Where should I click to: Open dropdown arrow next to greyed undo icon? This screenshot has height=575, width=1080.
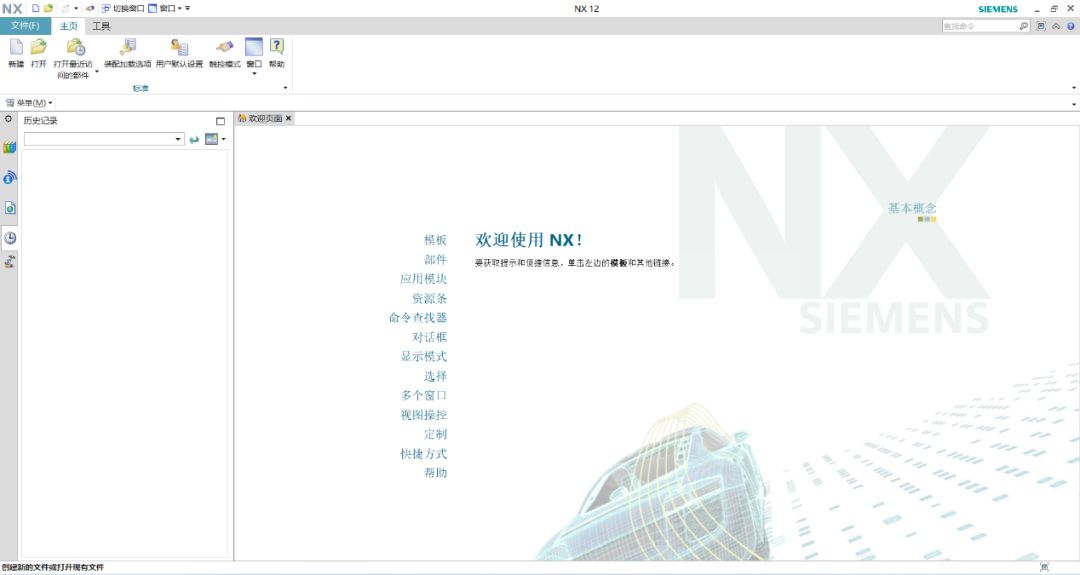click(76, 8)
